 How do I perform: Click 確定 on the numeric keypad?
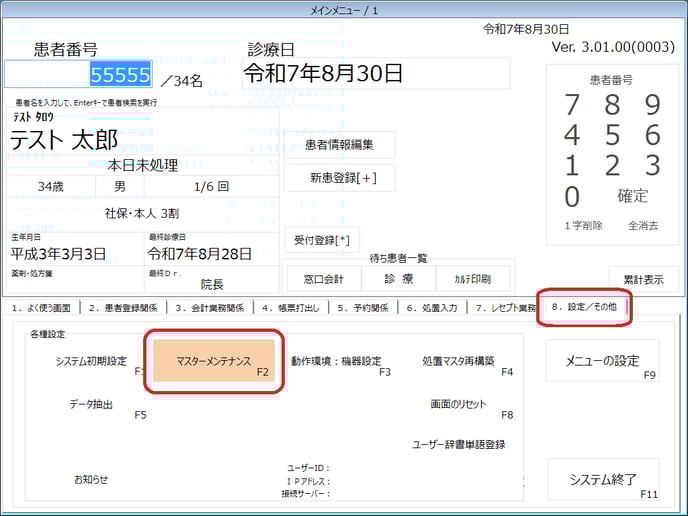click(x=632, y=196)
